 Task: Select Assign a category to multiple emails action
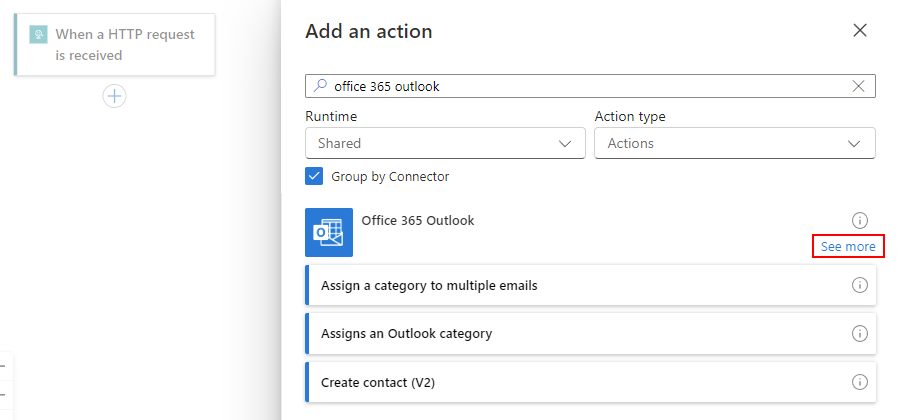(x=430, y=285)
